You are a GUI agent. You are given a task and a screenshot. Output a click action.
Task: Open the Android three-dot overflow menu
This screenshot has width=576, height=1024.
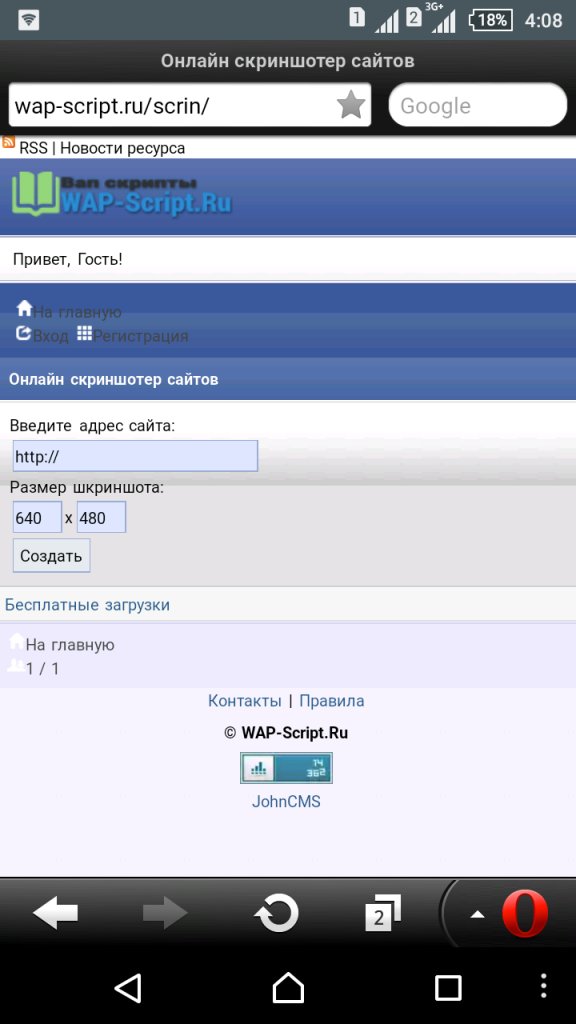pyautogui.click(x=543, y=987)
